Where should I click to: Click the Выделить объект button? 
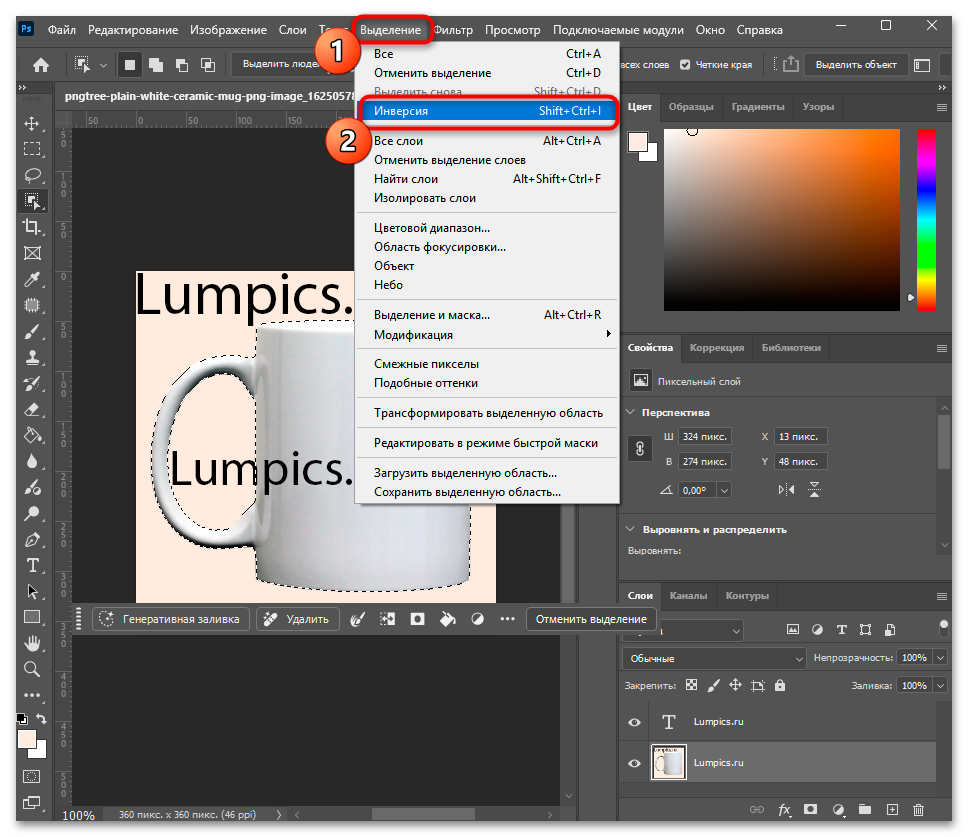pos(856,65)
